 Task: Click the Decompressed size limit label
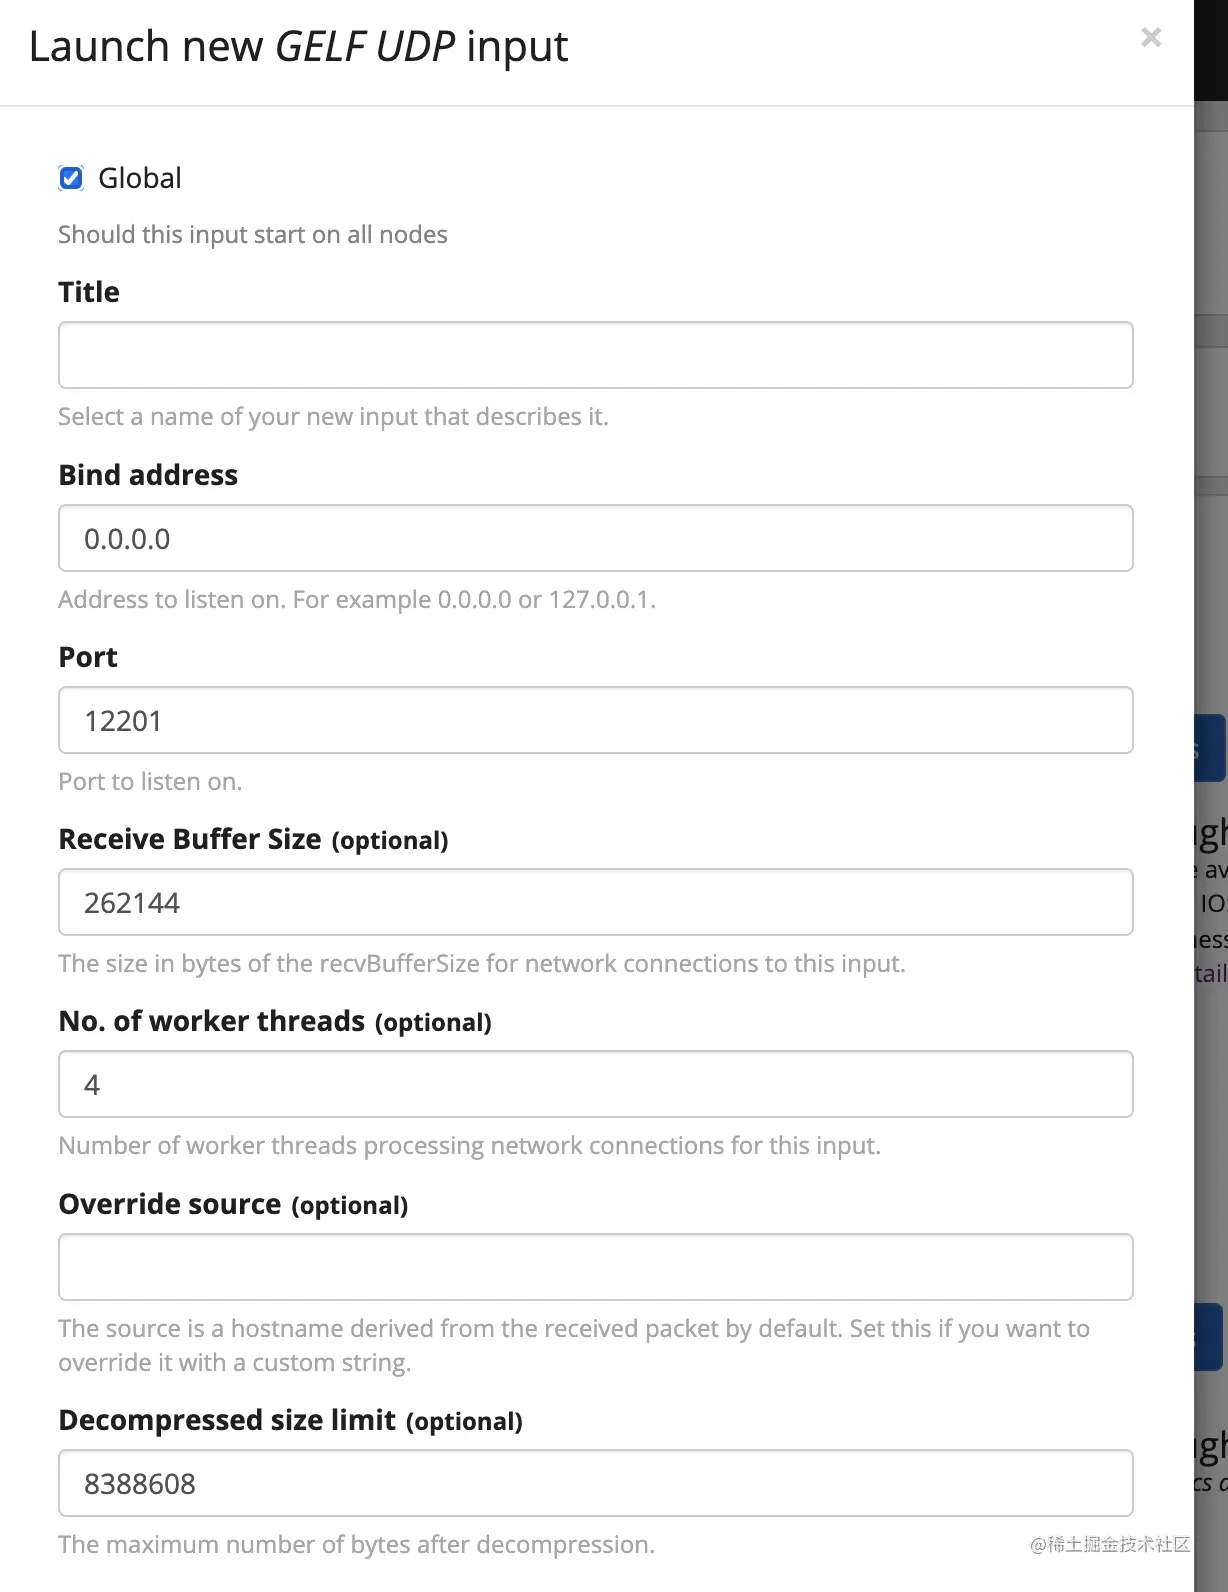227,1420
